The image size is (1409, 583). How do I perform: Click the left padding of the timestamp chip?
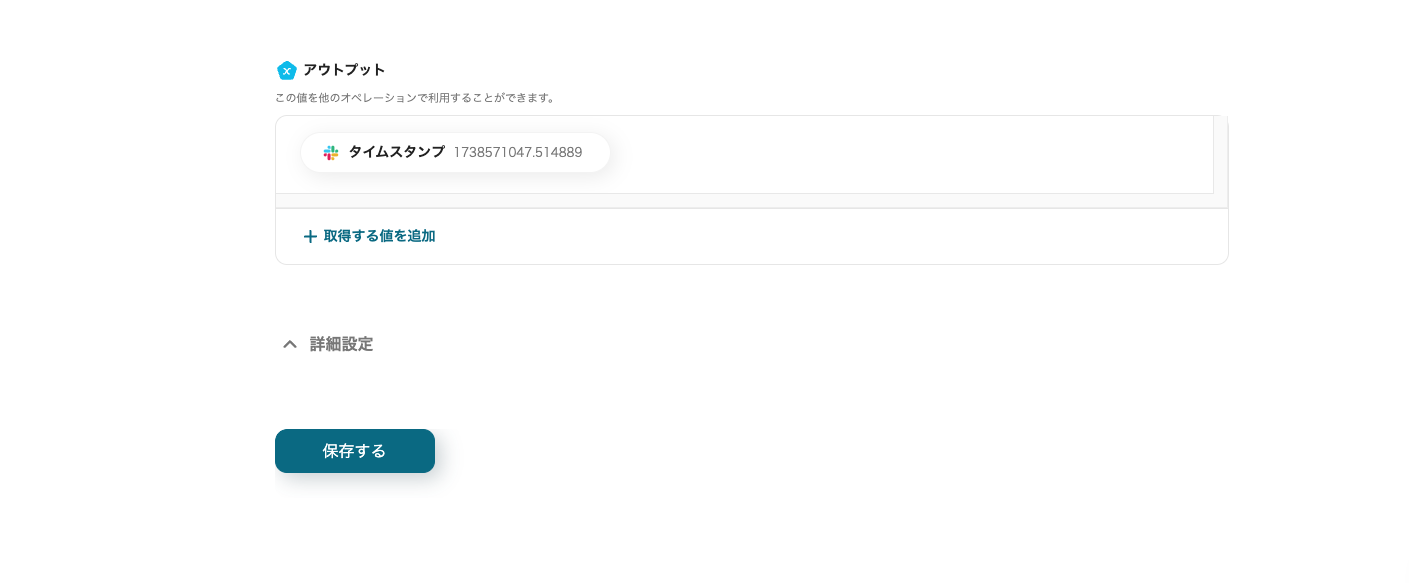click(x=311, y=153)
